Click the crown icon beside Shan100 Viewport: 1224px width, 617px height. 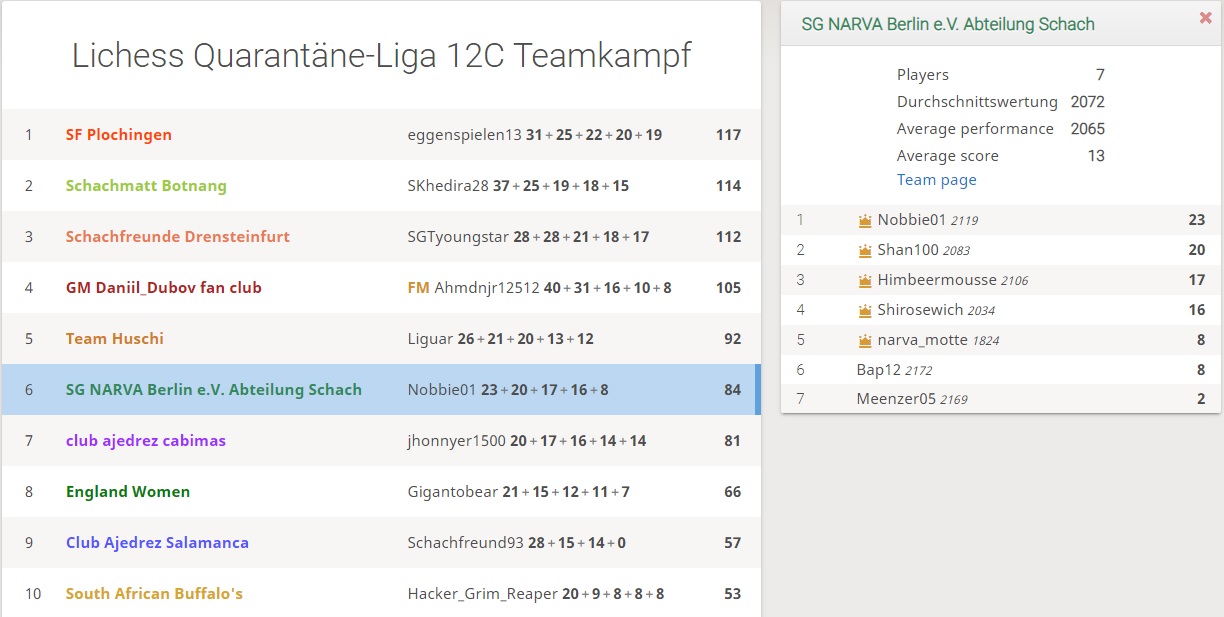click(x=865, y=251)
